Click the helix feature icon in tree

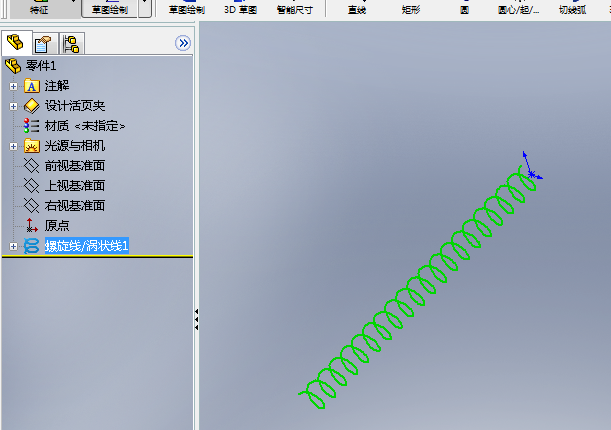coord(32,246)
